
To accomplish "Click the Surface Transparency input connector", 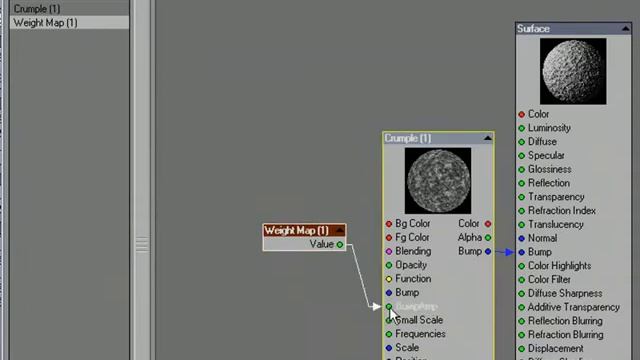I will coord(521,197).
